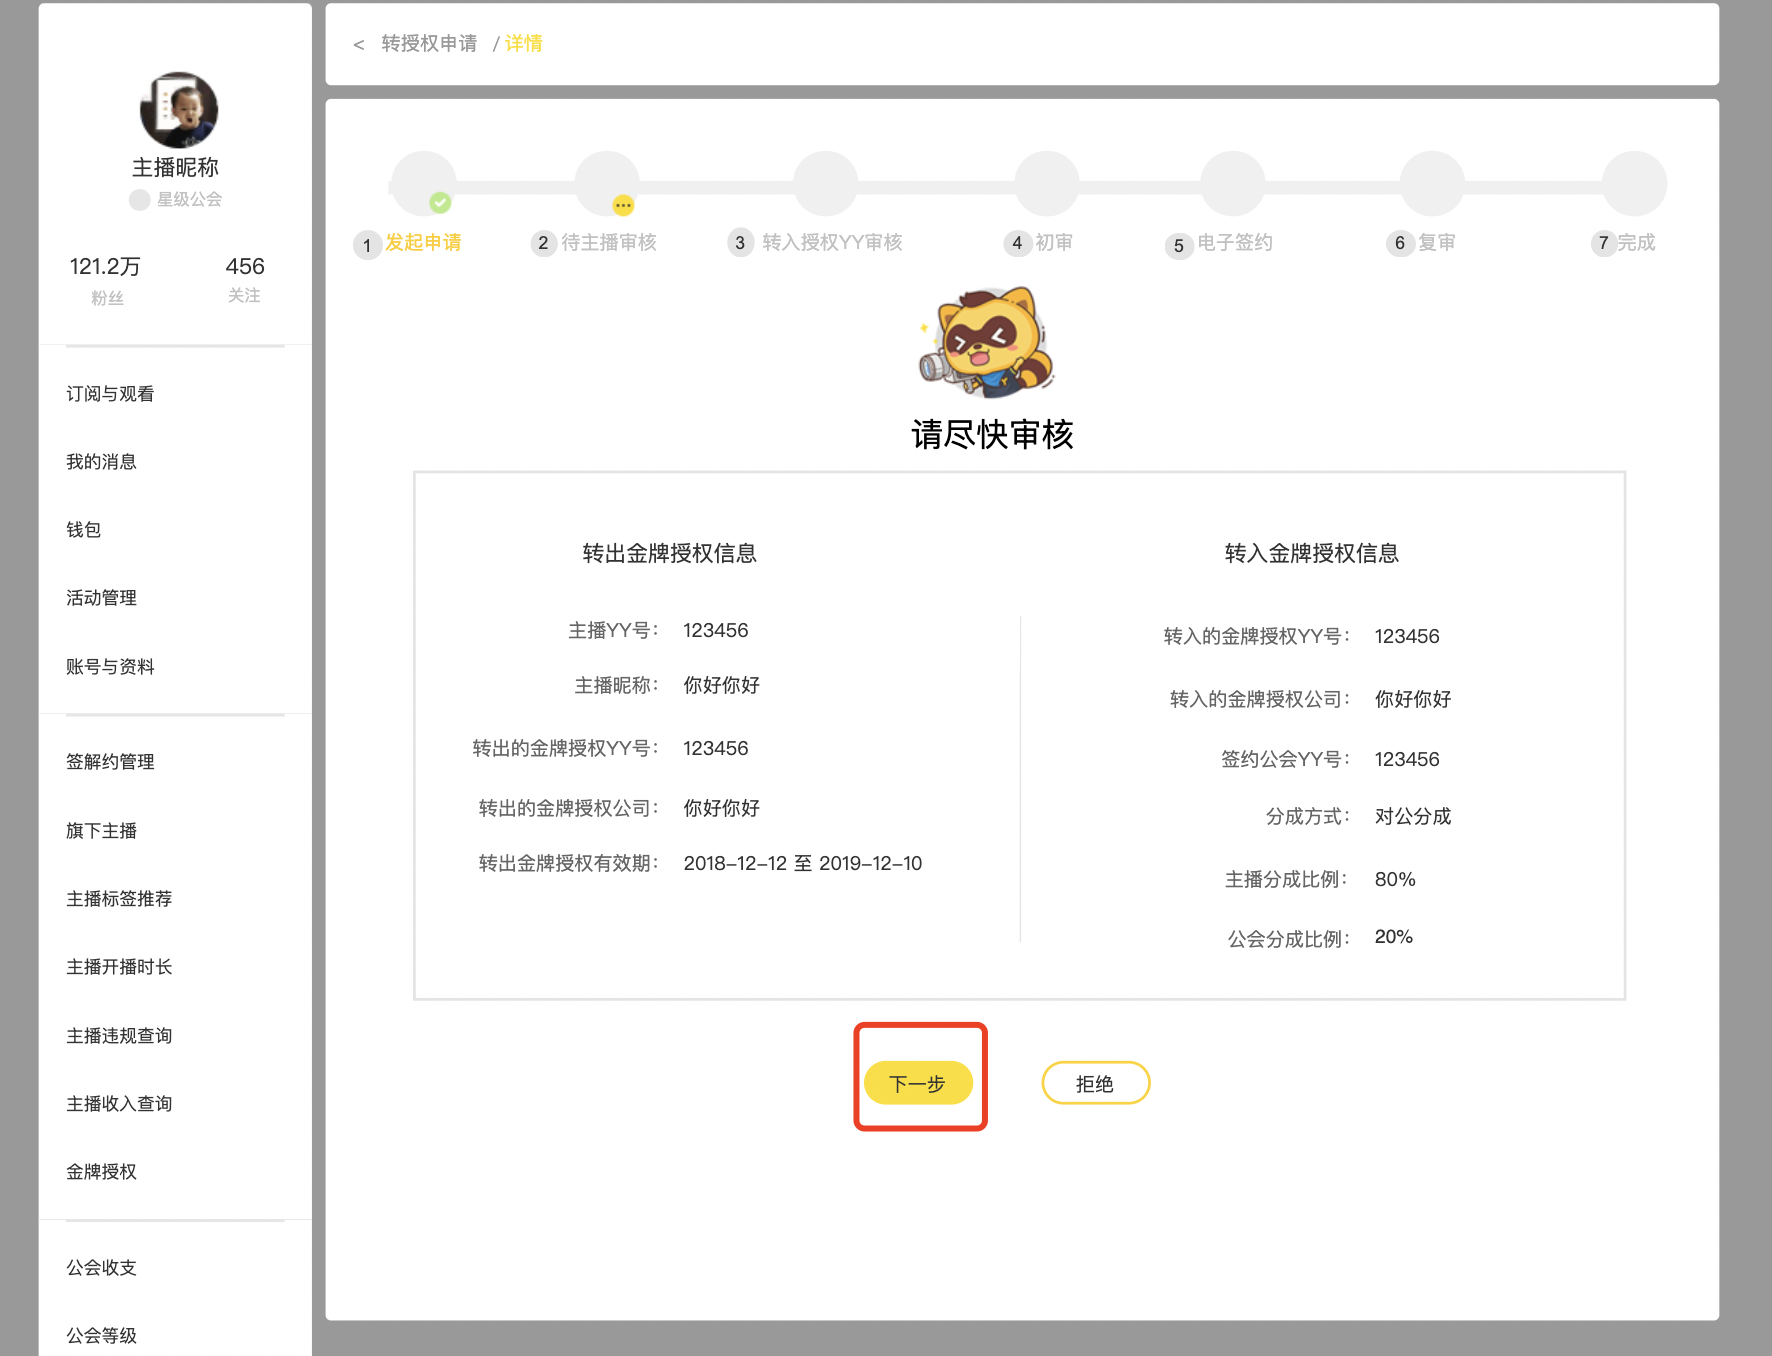Select step 1 发起申请
Image resolution: width=1772 pixels, height=1356 pixels.
[408, 243]
